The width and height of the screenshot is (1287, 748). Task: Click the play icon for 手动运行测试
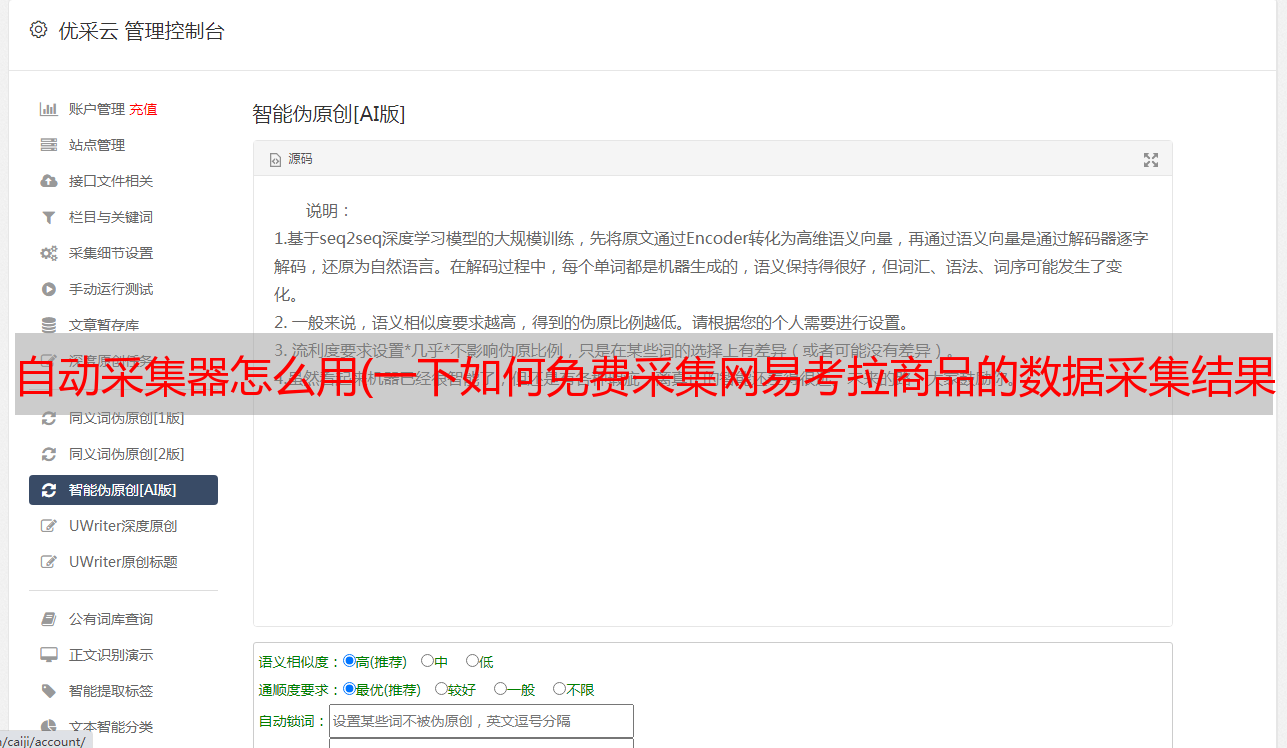click(48, 289)
